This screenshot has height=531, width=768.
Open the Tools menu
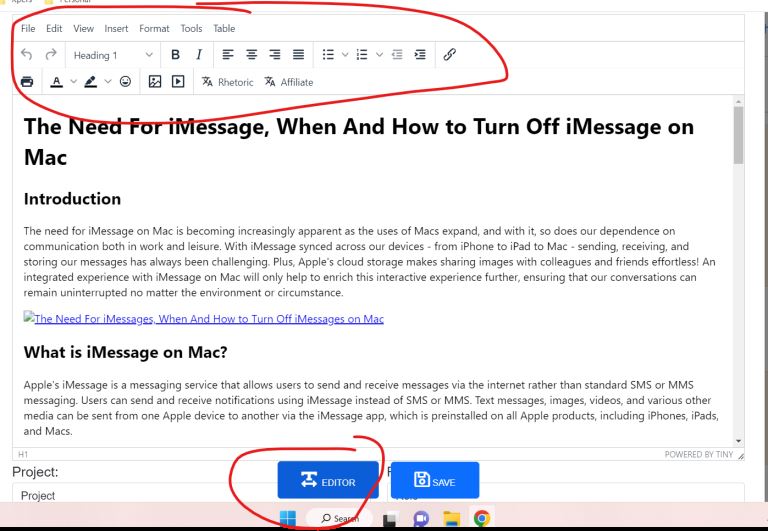tap(191, 28)
